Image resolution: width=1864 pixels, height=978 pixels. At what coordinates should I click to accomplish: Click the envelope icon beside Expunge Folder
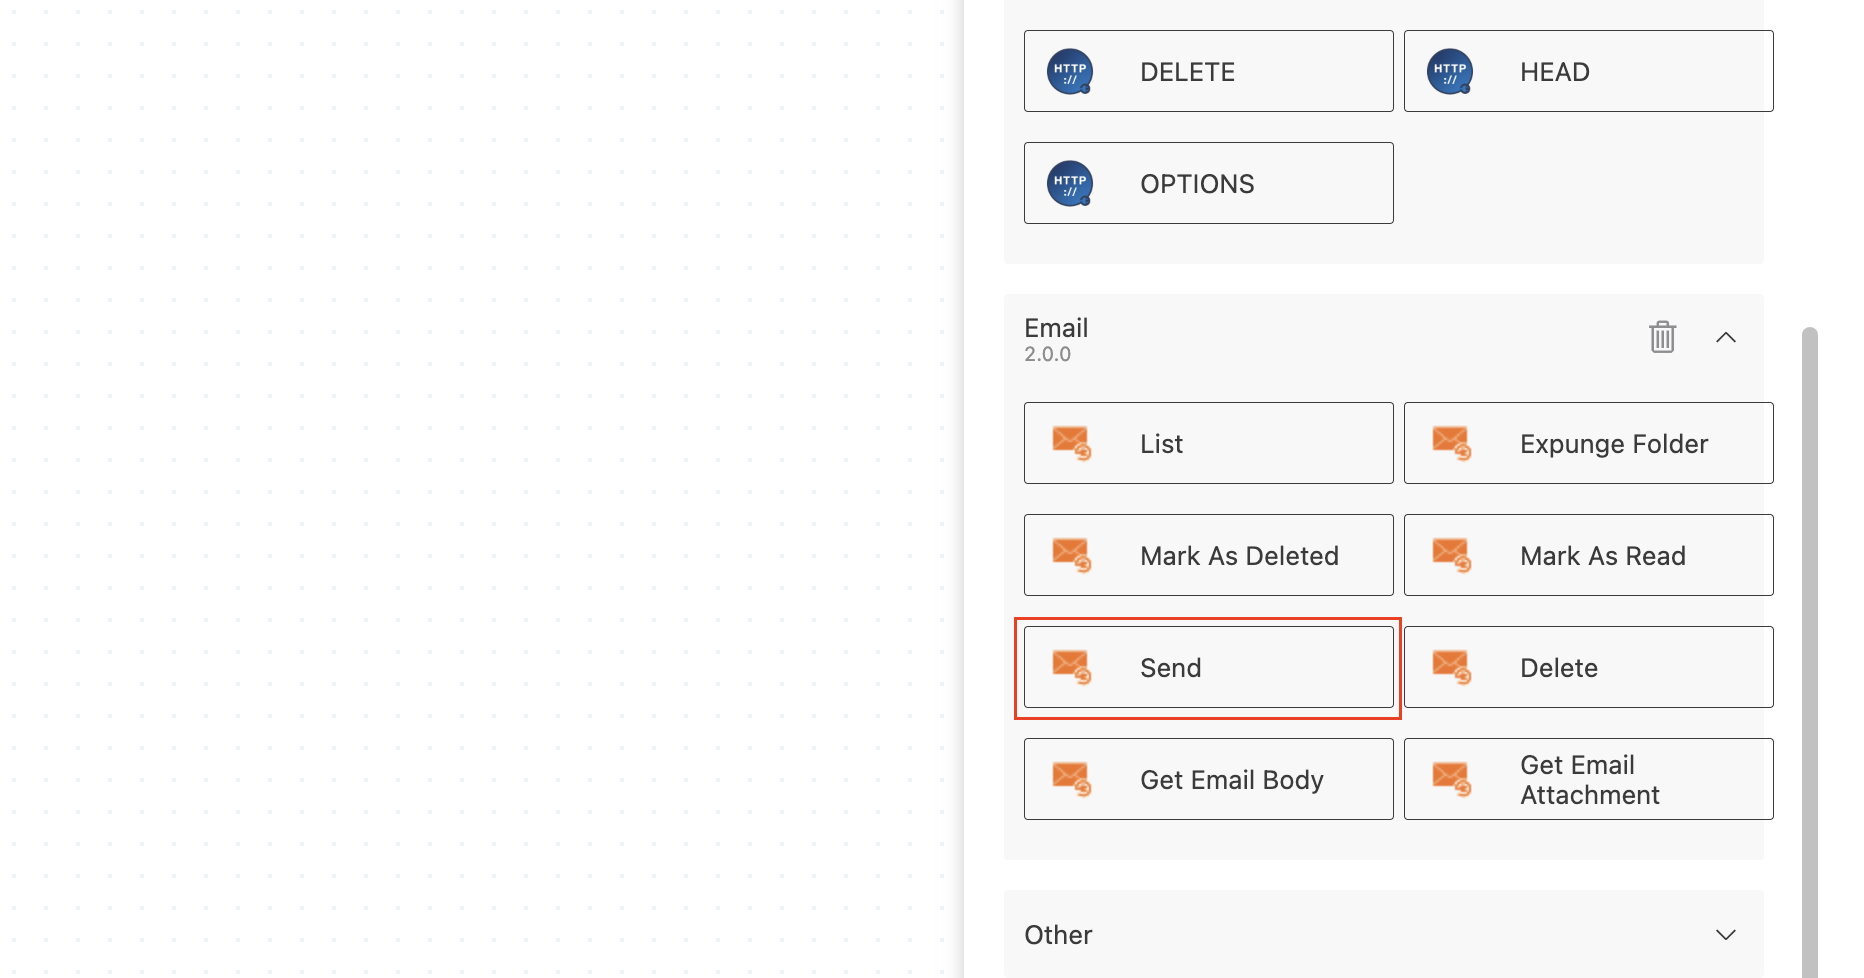coord(1451,443)
